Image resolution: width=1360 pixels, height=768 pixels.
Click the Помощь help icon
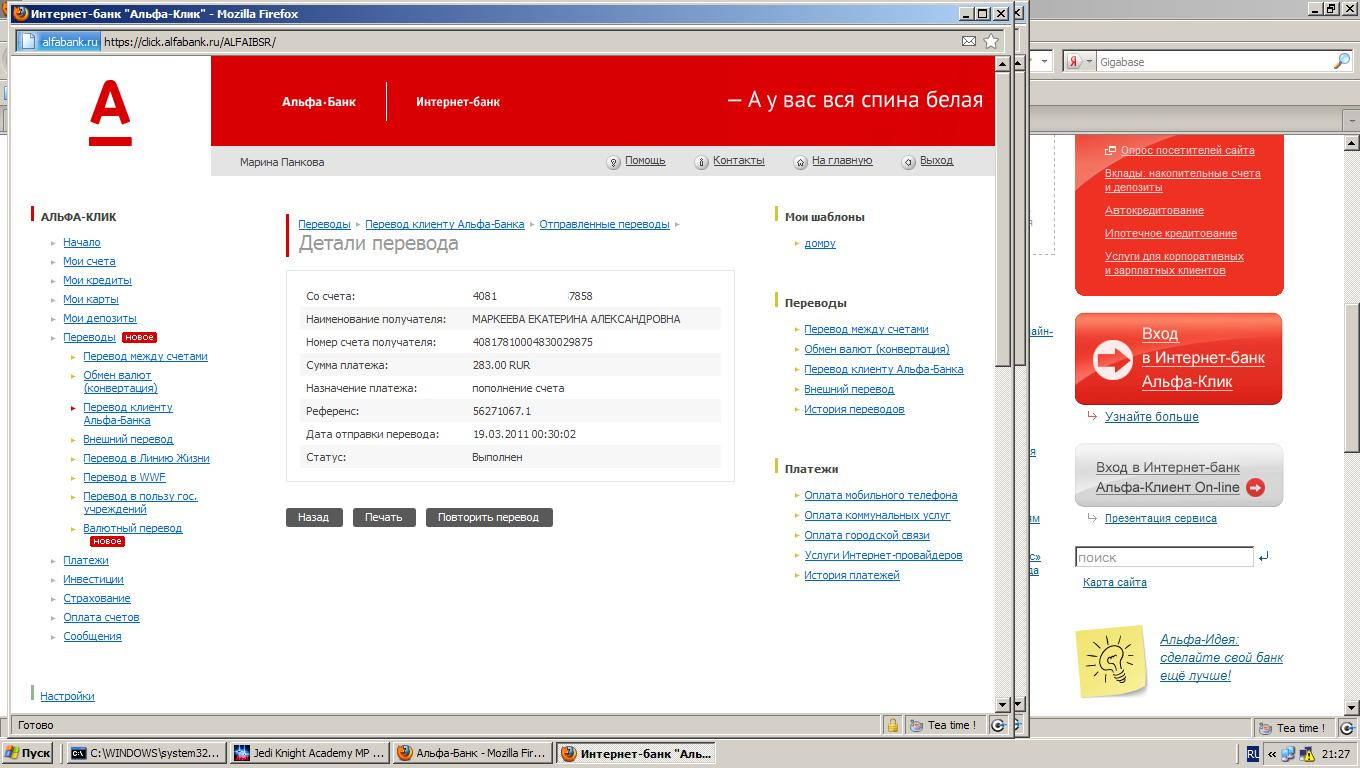[614, 162]
